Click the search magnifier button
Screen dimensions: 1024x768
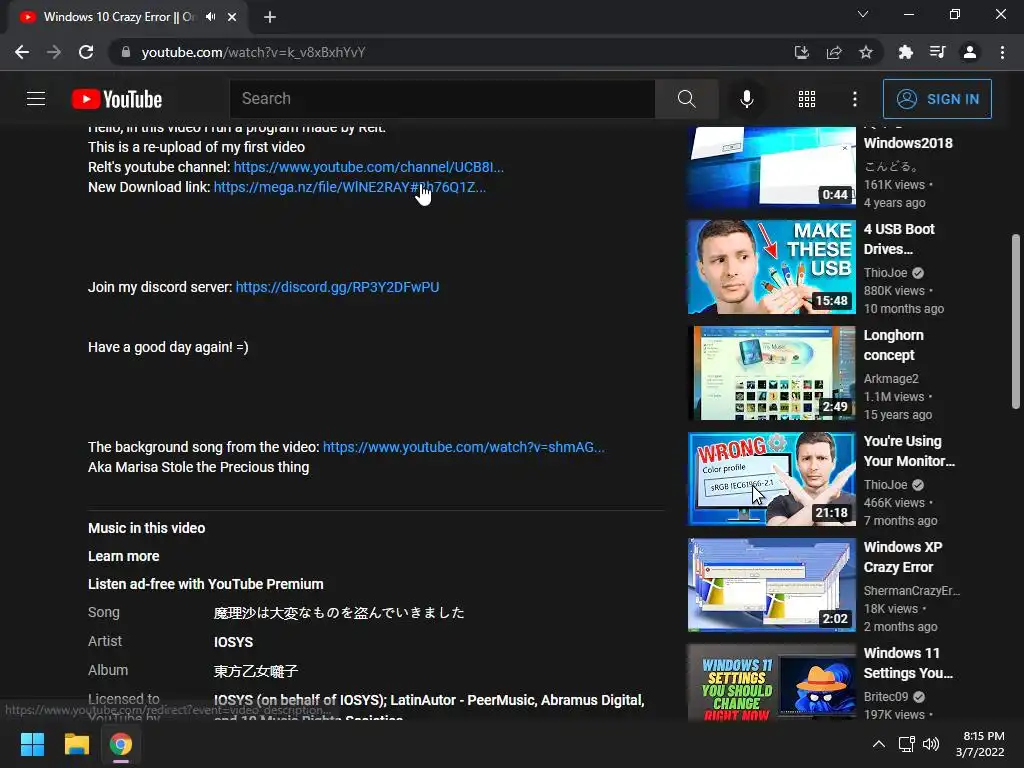[x=686, y=99]
